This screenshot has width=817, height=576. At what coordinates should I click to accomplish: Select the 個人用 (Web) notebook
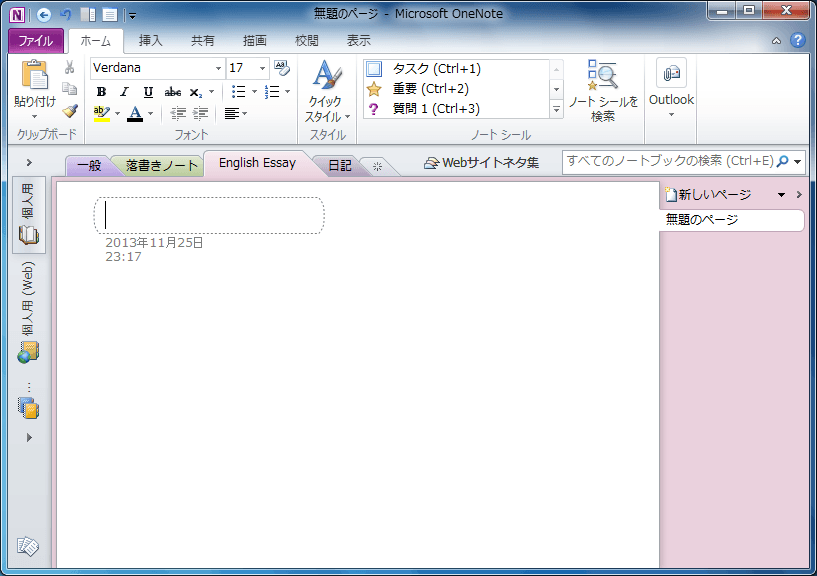point(29,313)
